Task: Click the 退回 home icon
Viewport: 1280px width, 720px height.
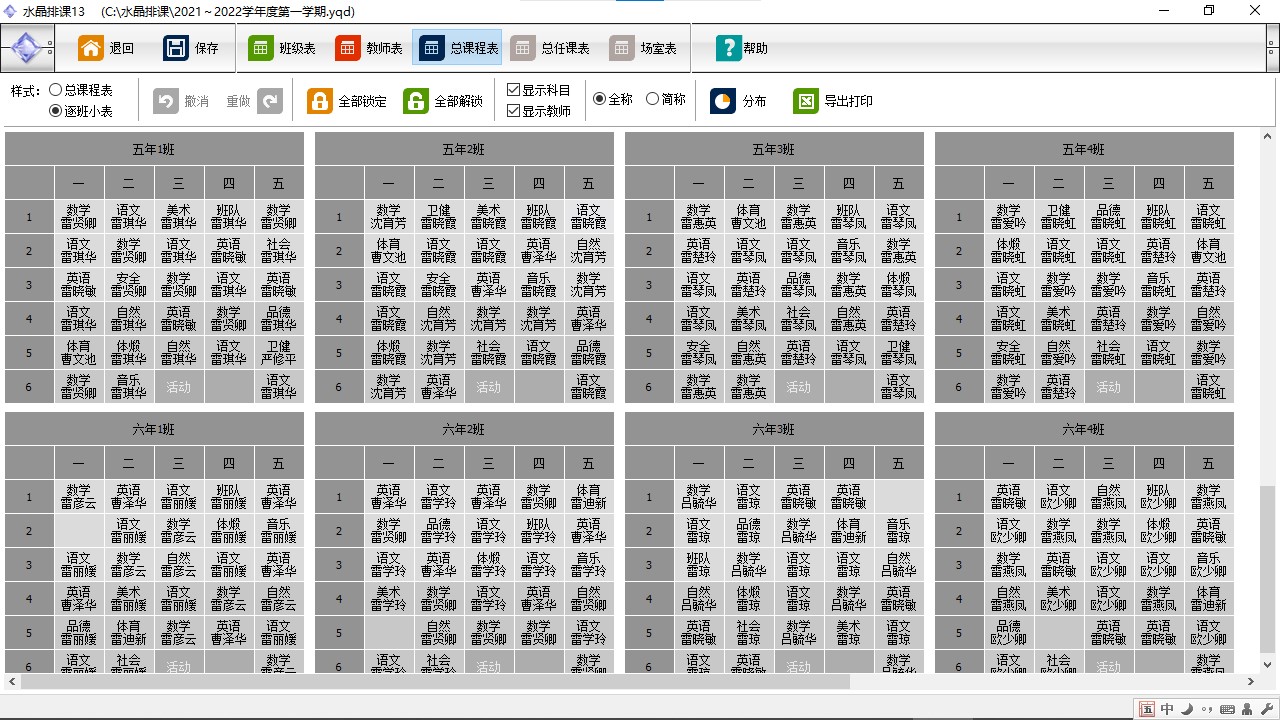Action: point(91,48)
